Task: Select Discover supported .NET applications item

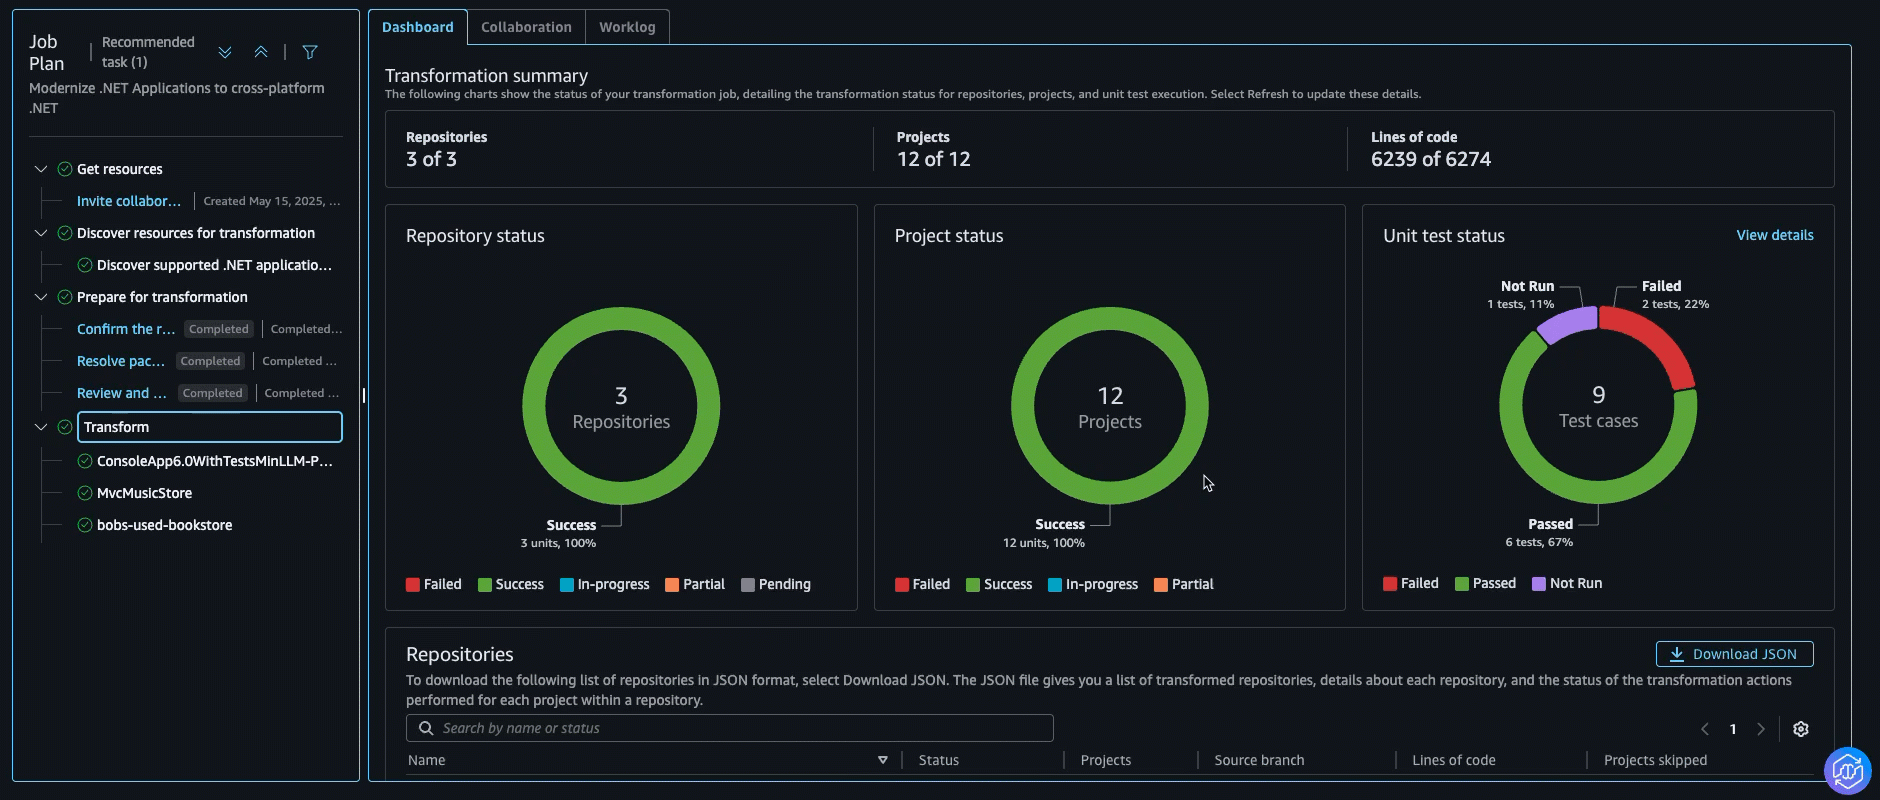Action: click(214, 265)
